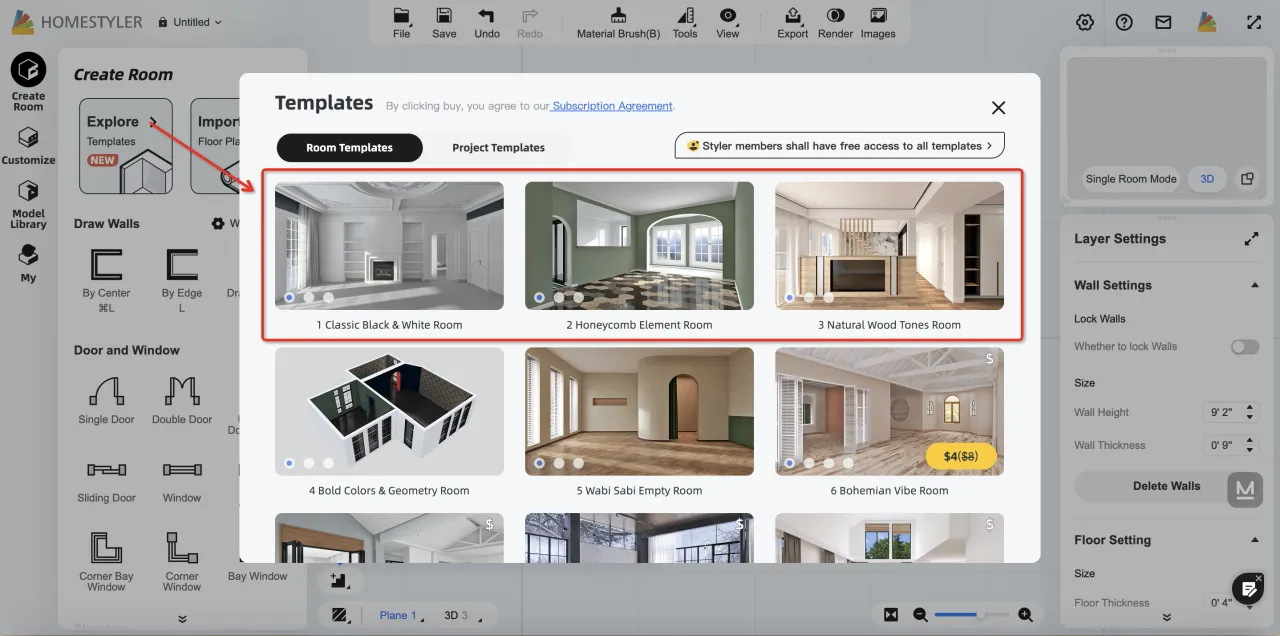Collapse the Floor Setting section
1280x636 pixels.
click(1254, 540)
